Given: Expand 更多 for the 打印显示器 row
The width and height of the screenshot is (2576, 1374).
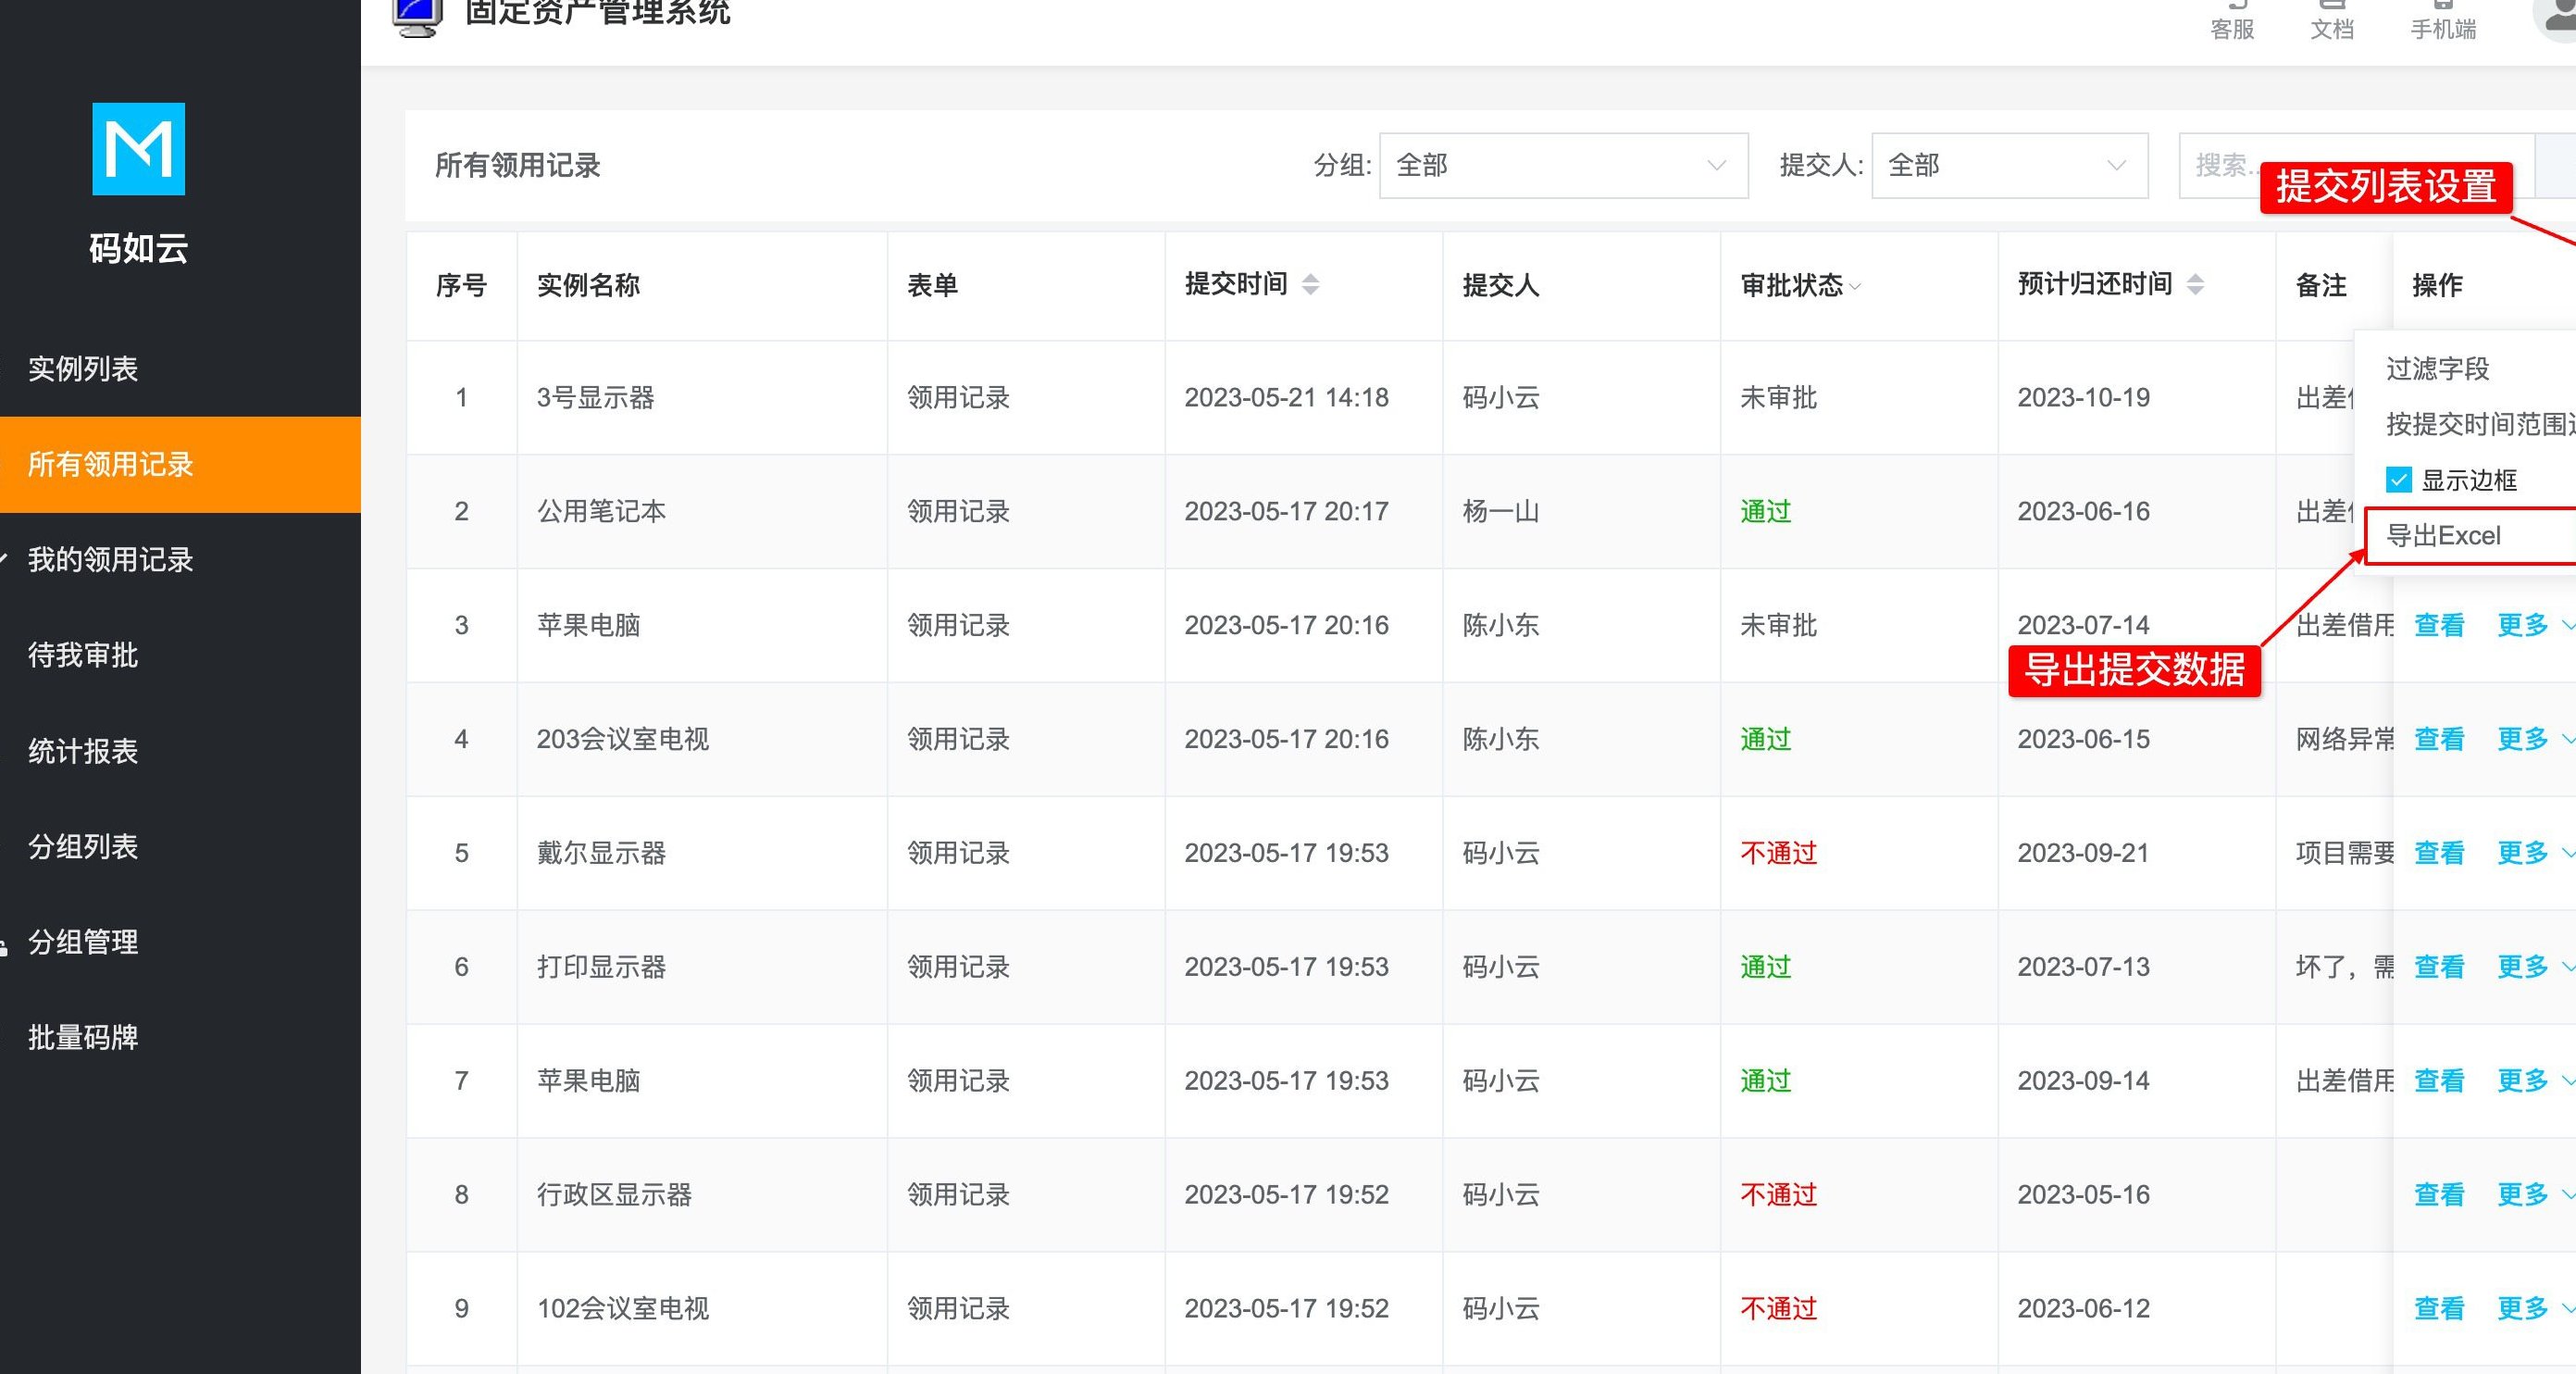Looking at the screenshot, I should tap(2534, 967).
